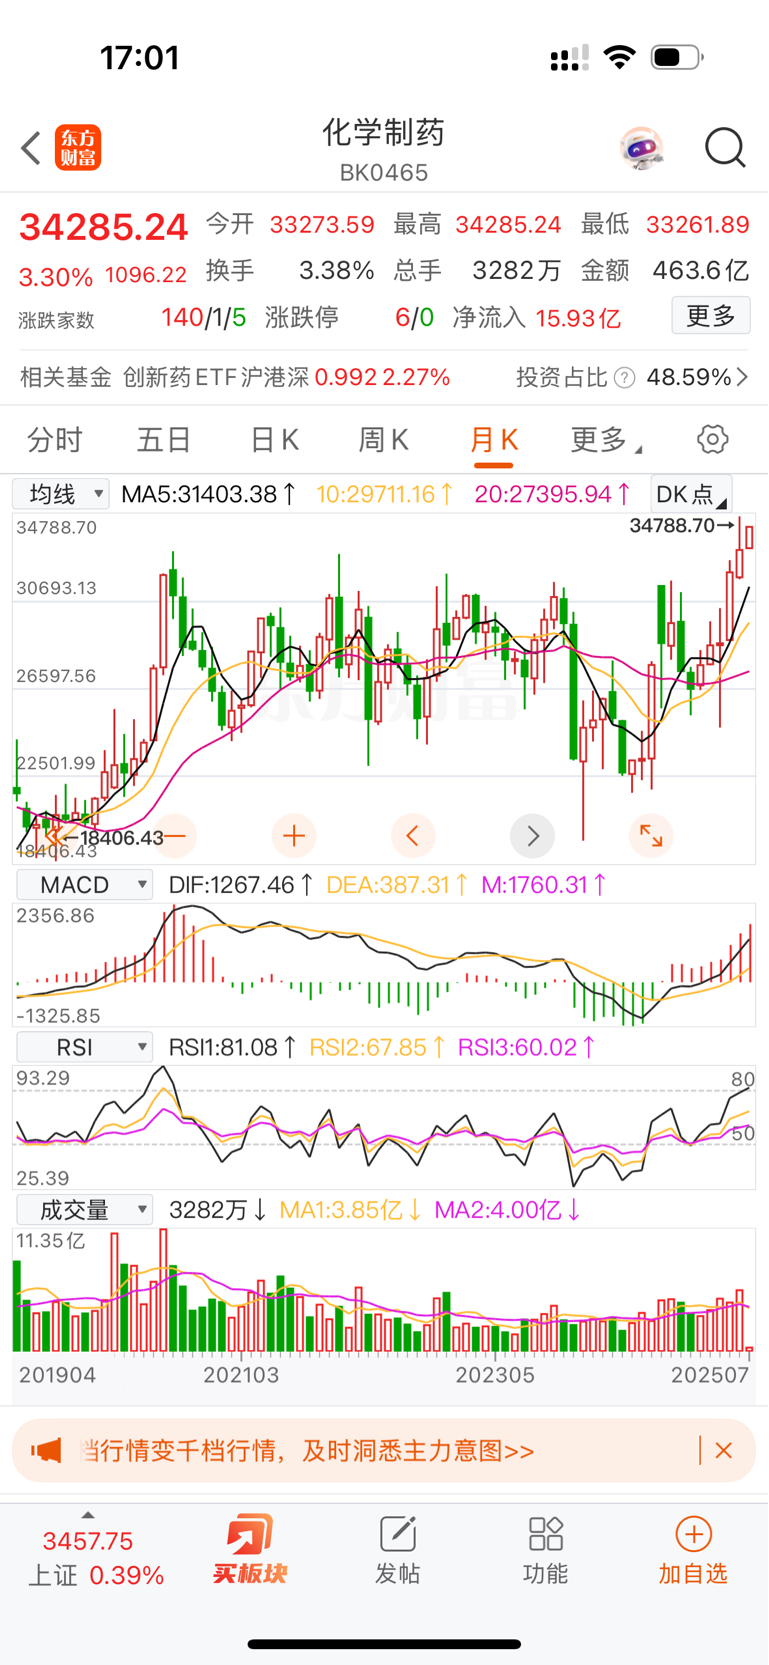Image resolution: width=769 pixels, height=1665 pixels.
Task: Tap the DIF:1267.46 value
Action: pos(240,884)
